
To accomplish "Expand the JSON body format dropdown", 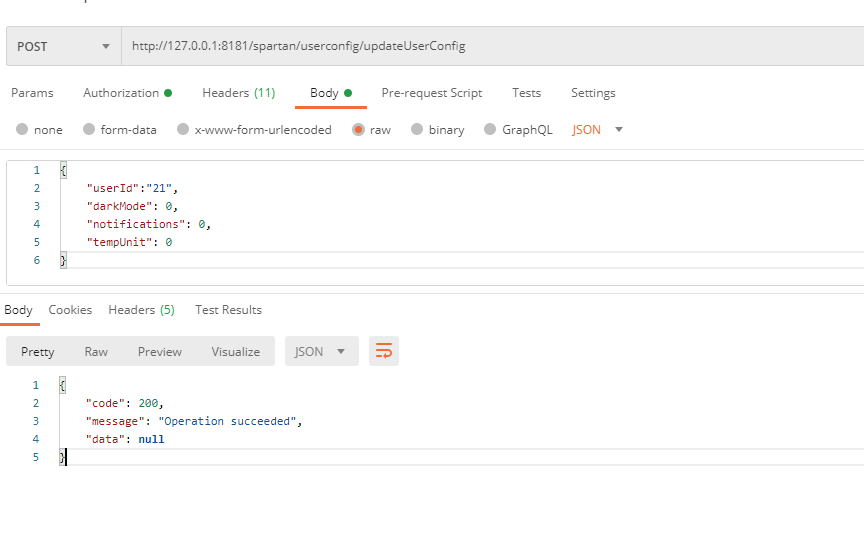I will pyautogui.click(x=598, y=130).
